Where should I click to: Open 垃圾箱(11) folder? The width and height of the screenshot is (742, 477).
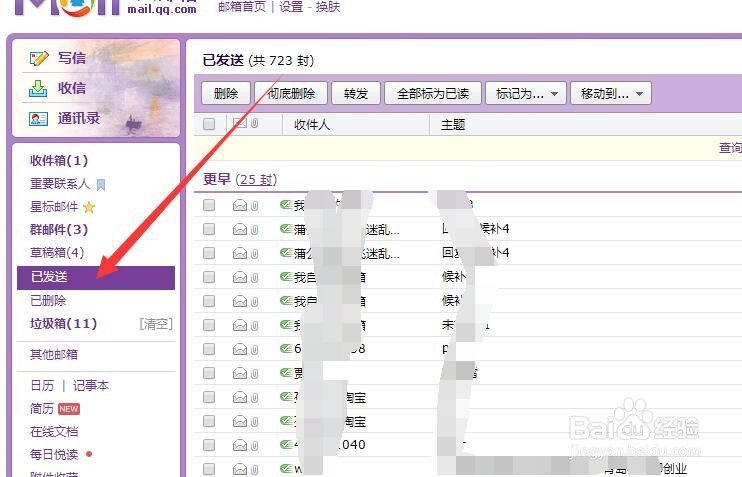[63, 324]
